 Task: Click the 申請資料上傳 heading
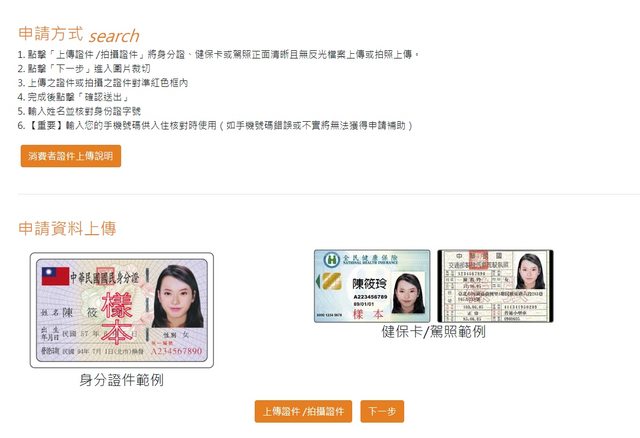[67, 229]
